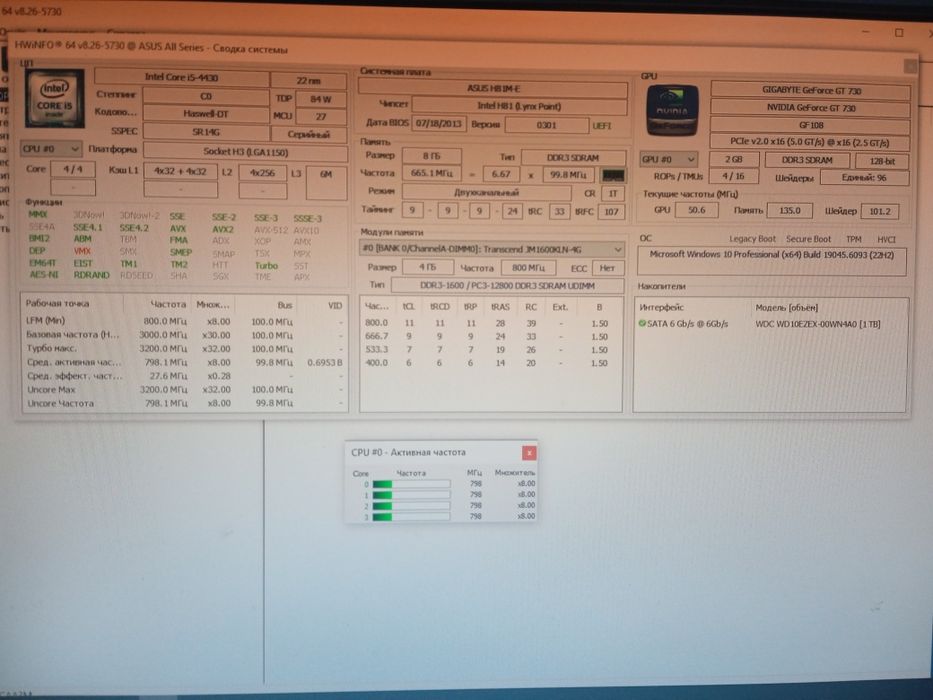Select the Haswell-DT codename field
933x700 pixels.
[x=206, y=114]
